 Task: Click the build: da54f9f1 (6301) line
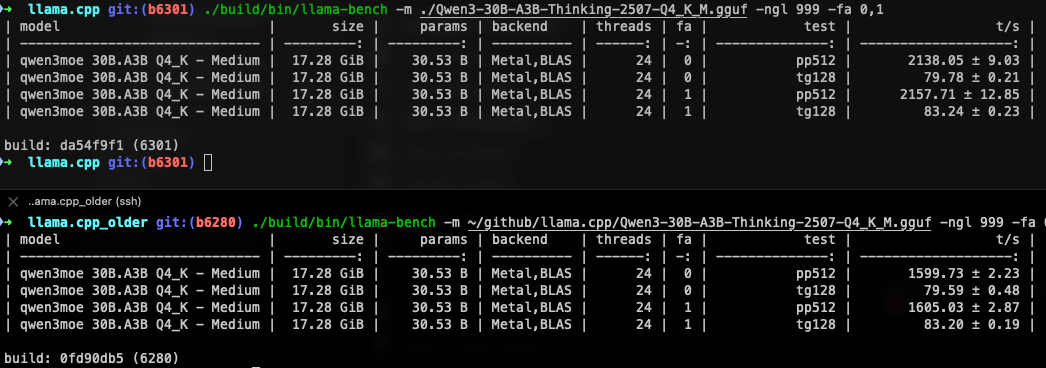click(91, 145)
